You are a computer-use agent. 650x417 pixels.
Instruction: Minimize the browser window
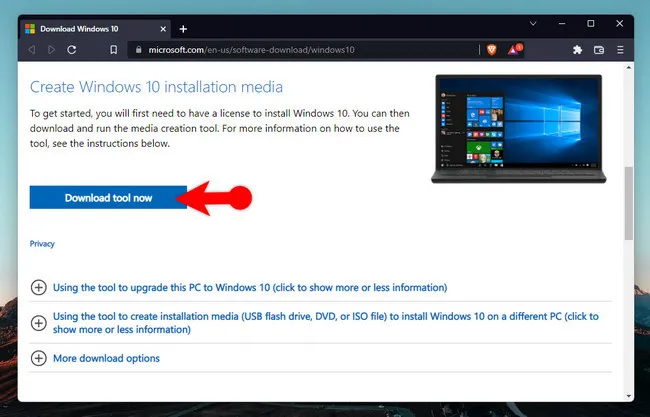[x=562, y=24]
